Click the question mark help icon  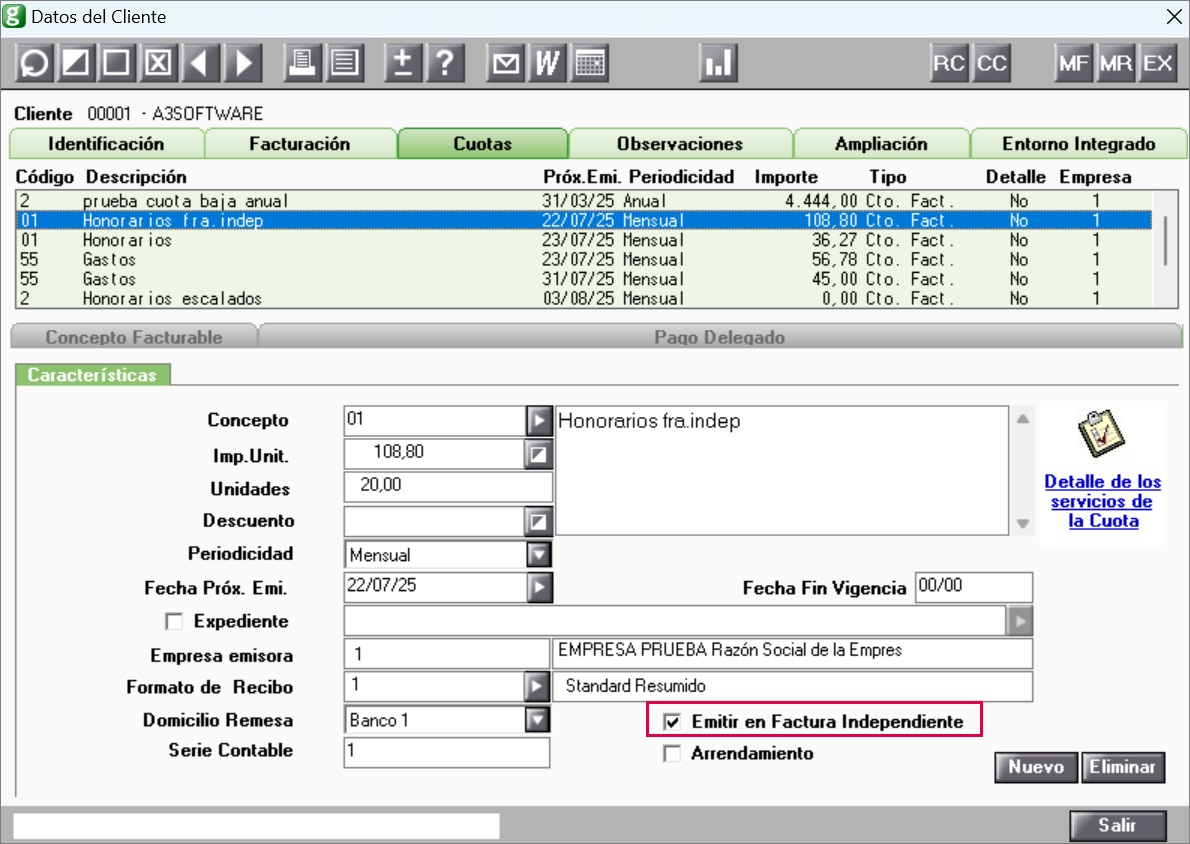pyautogui.click(x=445, y=62)
